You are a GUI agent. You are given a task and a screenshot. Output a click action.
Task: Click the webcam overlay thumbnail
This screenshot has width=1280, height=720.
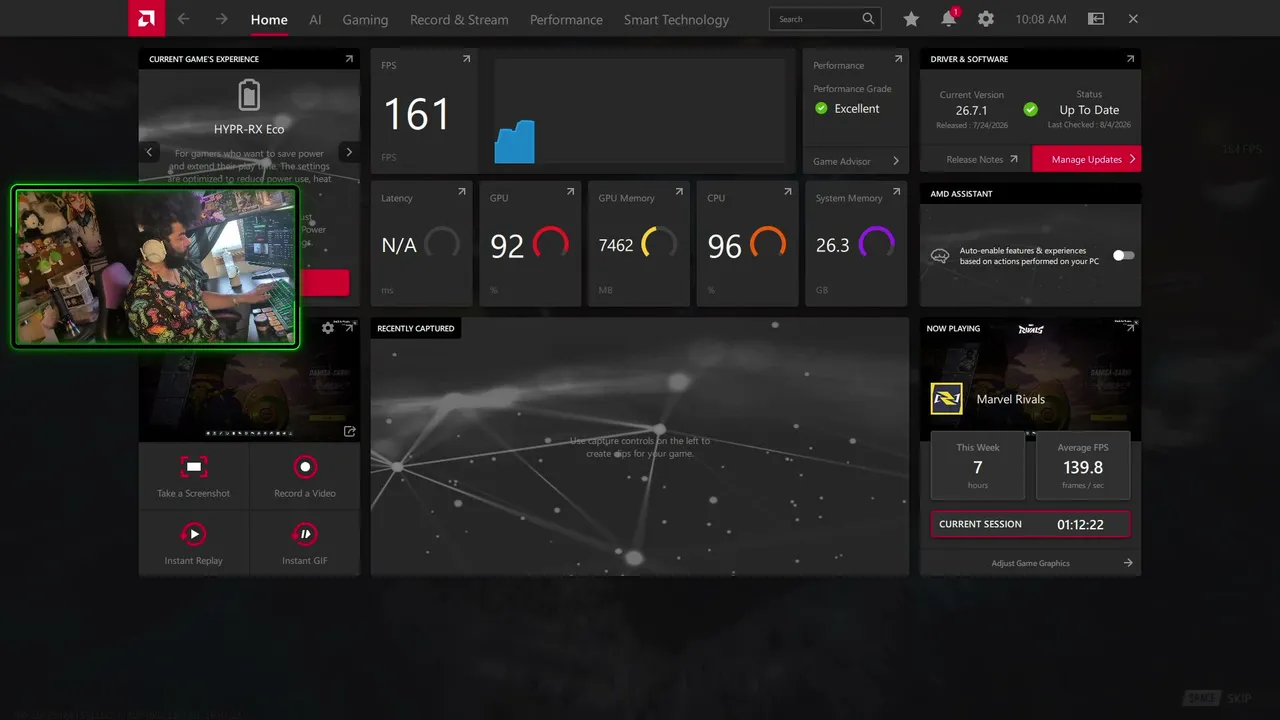click(x=156, y=267)
